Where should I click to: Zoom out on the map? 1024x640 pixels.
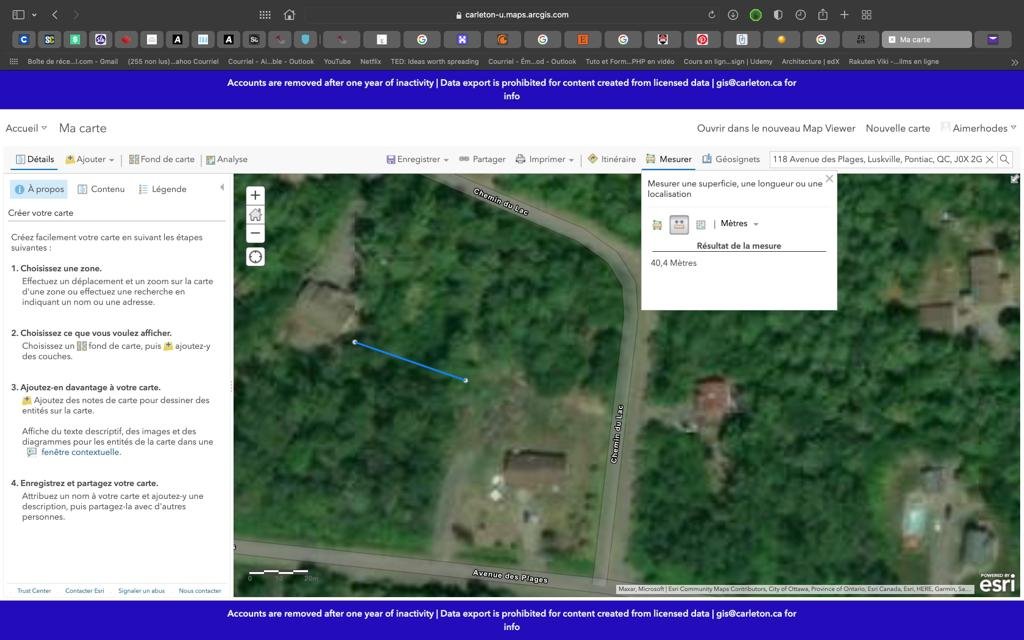tap(256, 233)
